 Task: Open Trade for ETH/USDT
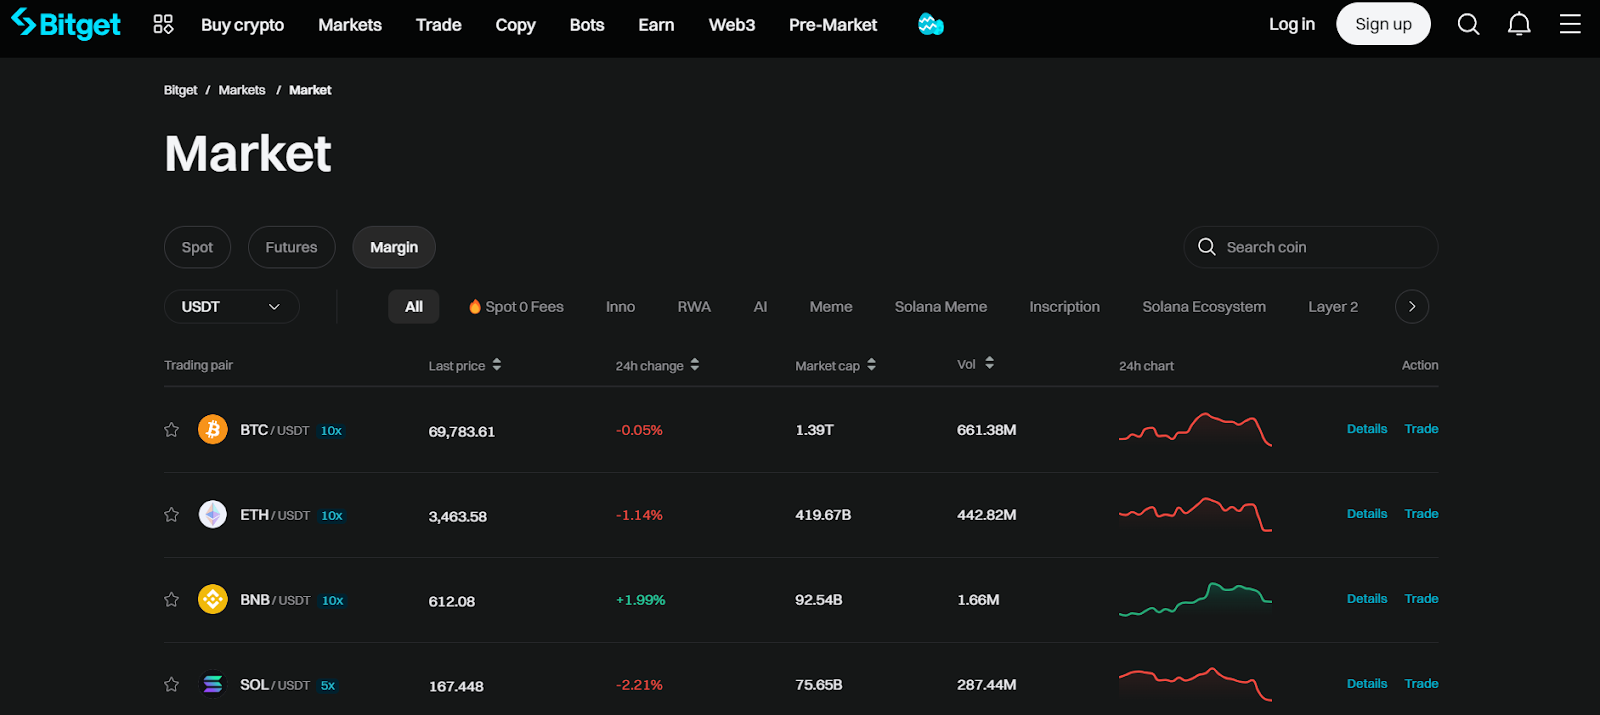pyautogui.click(x=1421, y=514)
